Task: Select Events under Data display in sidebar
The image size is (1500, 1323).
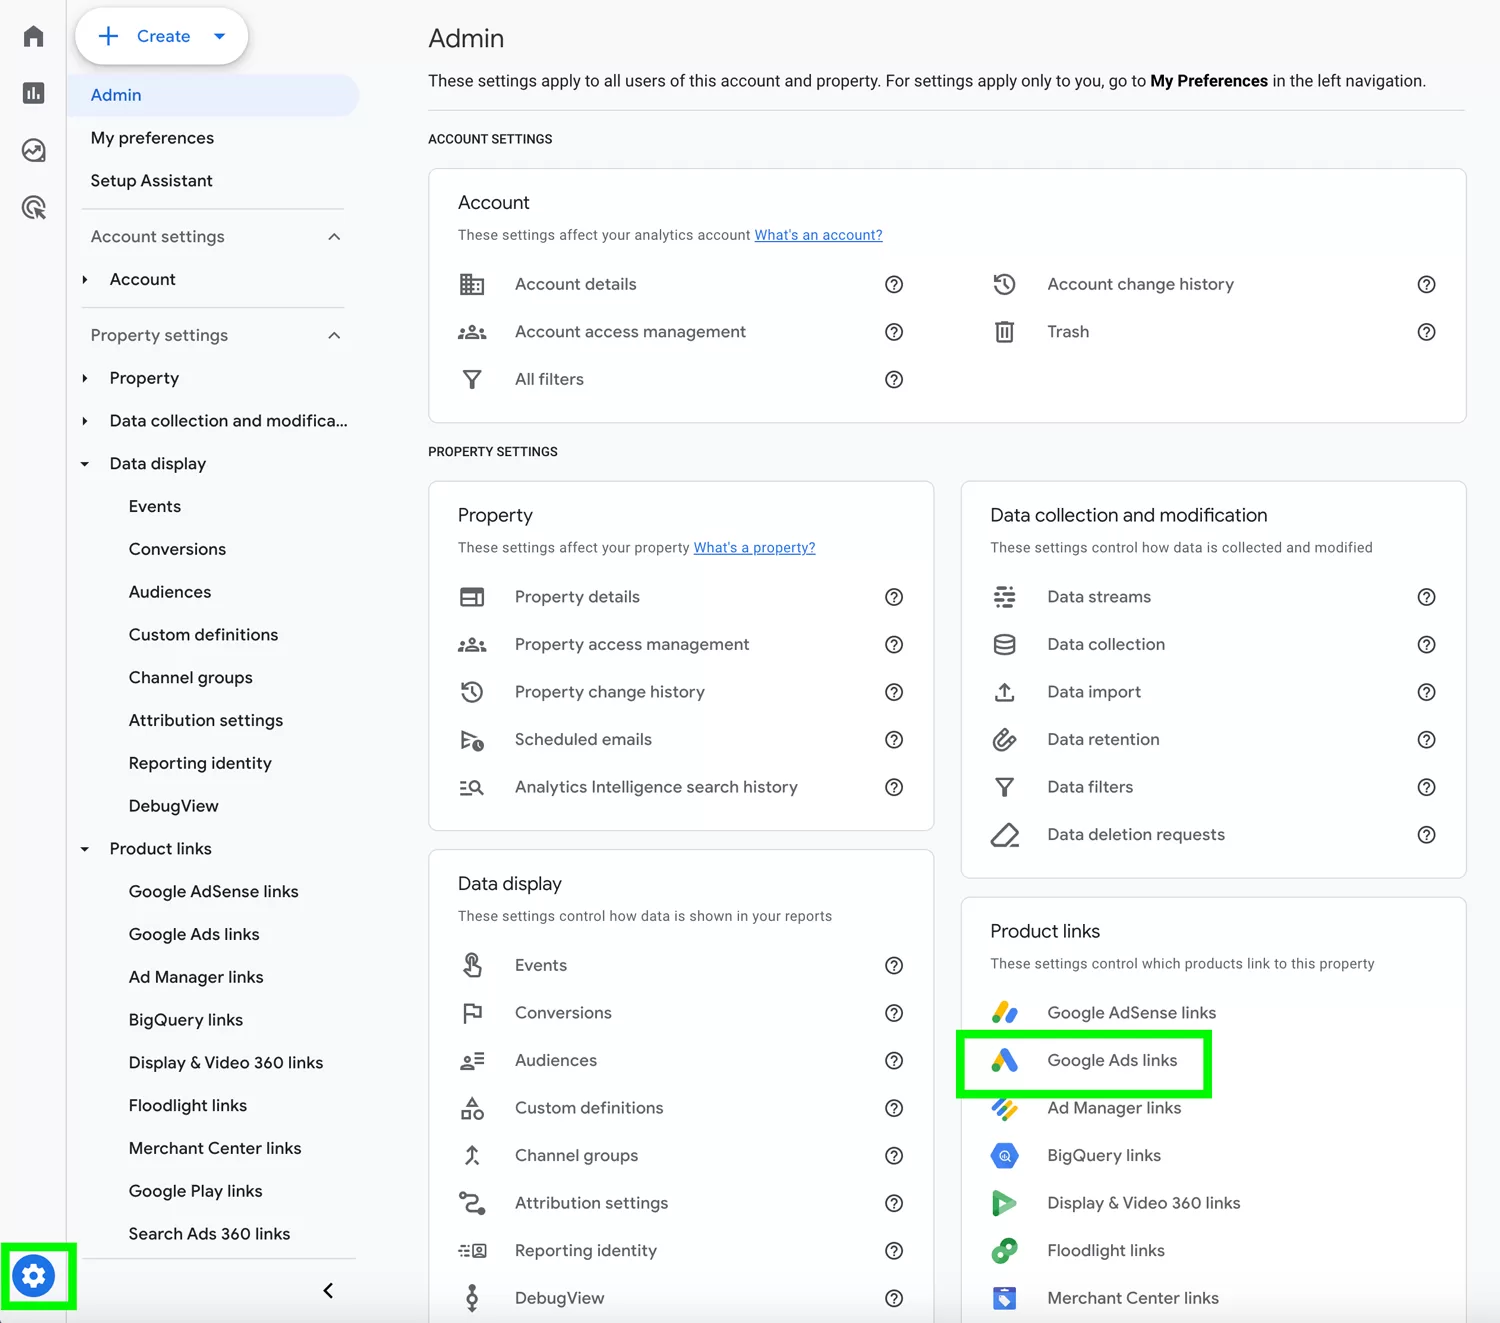Action: 154,507
